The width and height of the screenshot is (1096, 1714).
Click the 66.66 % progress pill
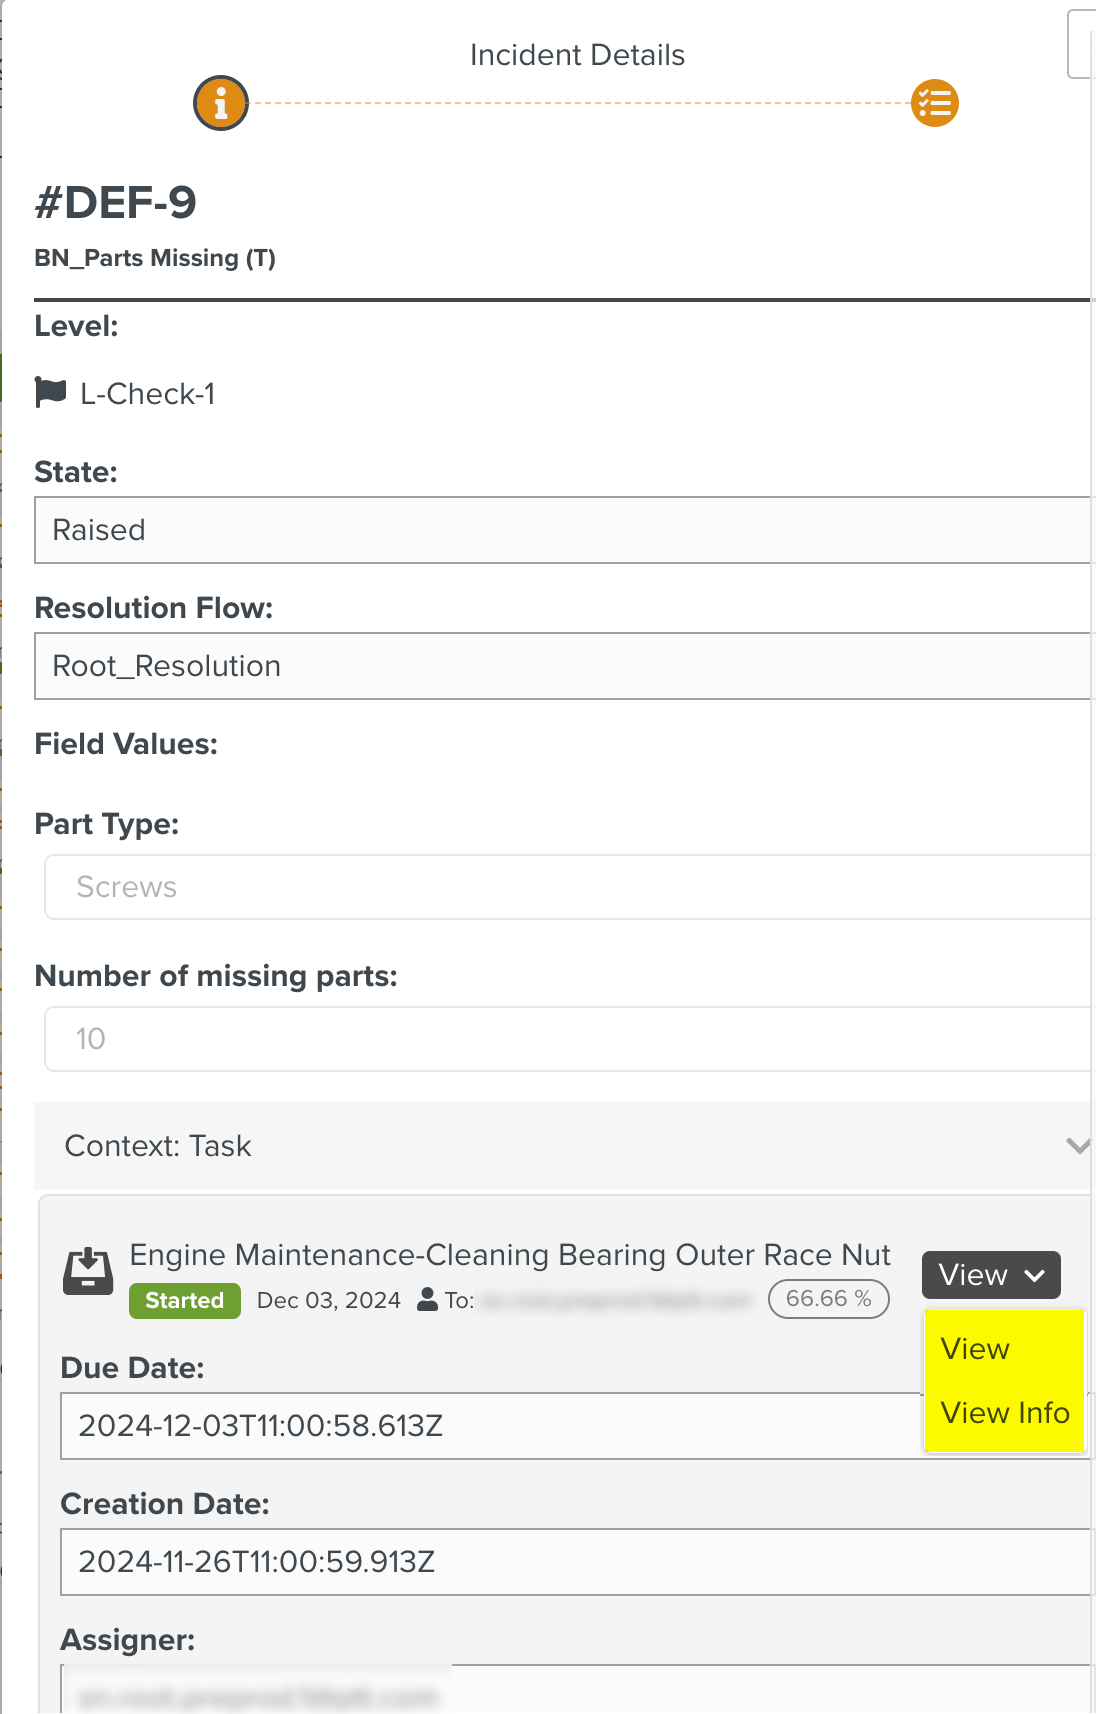point(828,1299)
